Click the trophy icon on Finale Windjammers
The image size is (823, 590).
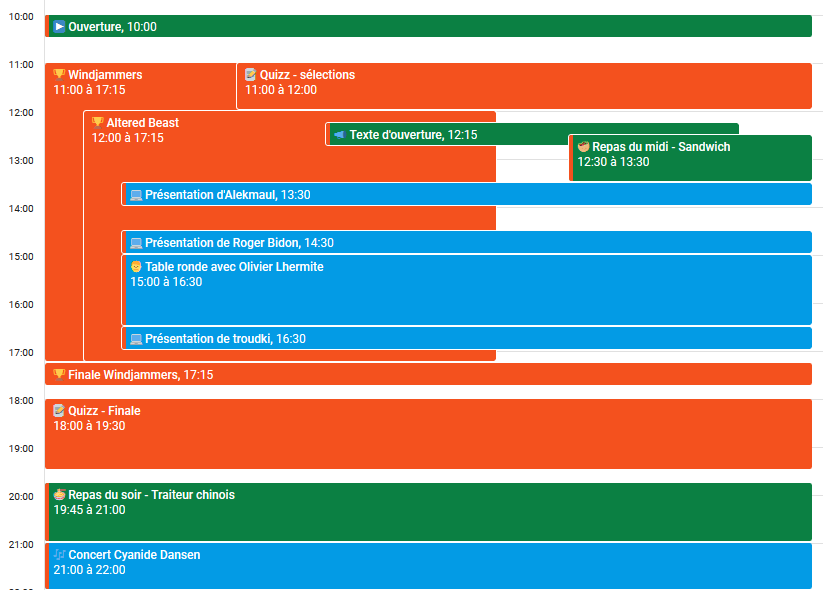59,375
